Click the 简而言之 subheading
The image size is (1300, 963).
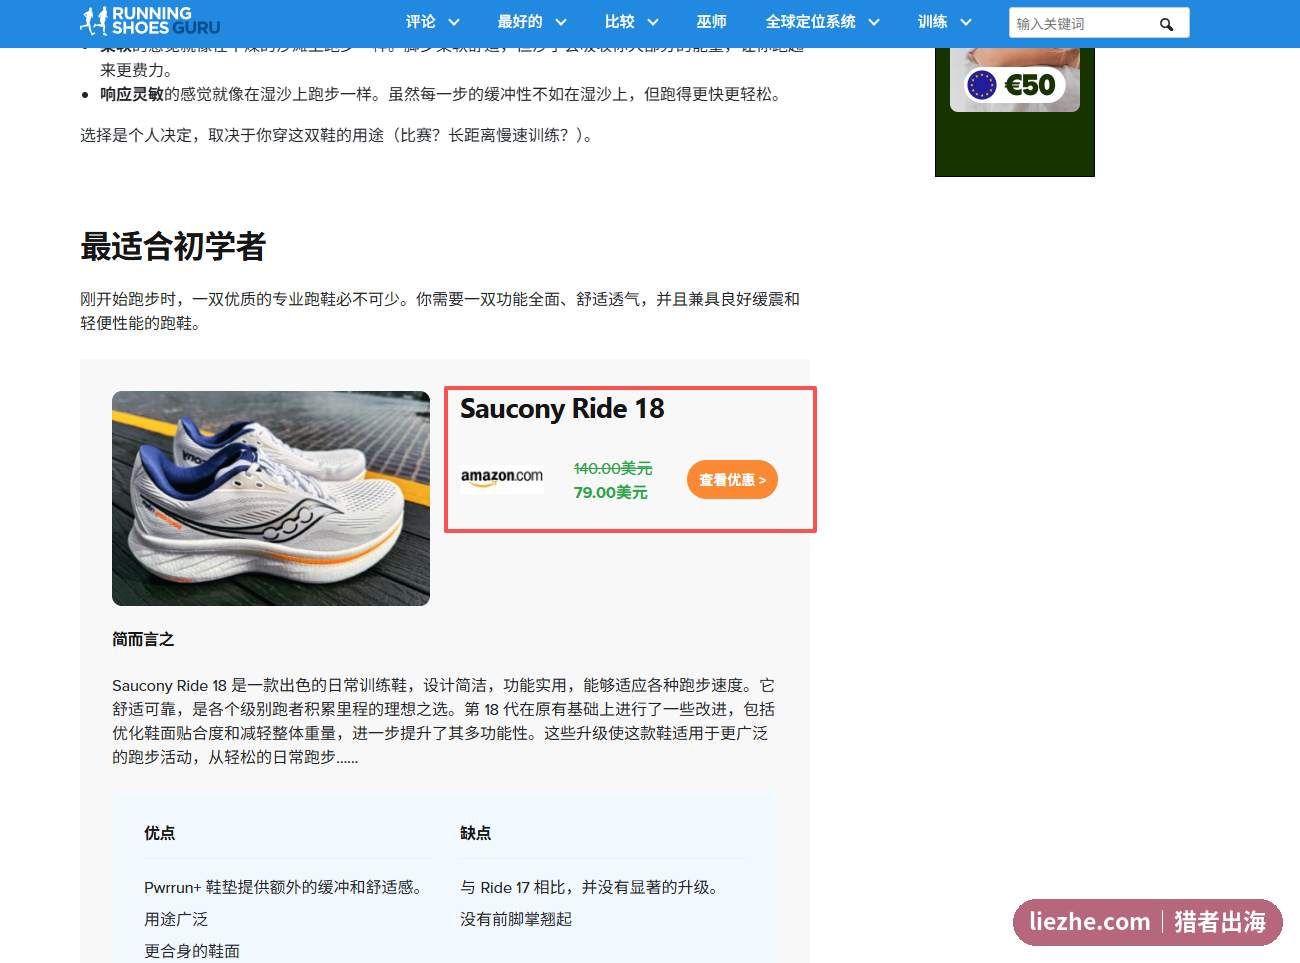coord(143,639)
